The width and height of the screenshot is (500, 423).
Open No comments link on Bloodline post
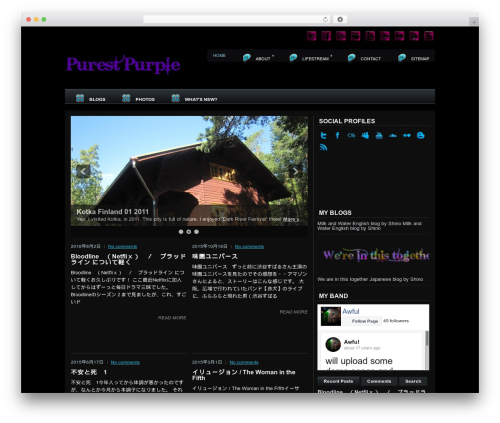point(122,247)
